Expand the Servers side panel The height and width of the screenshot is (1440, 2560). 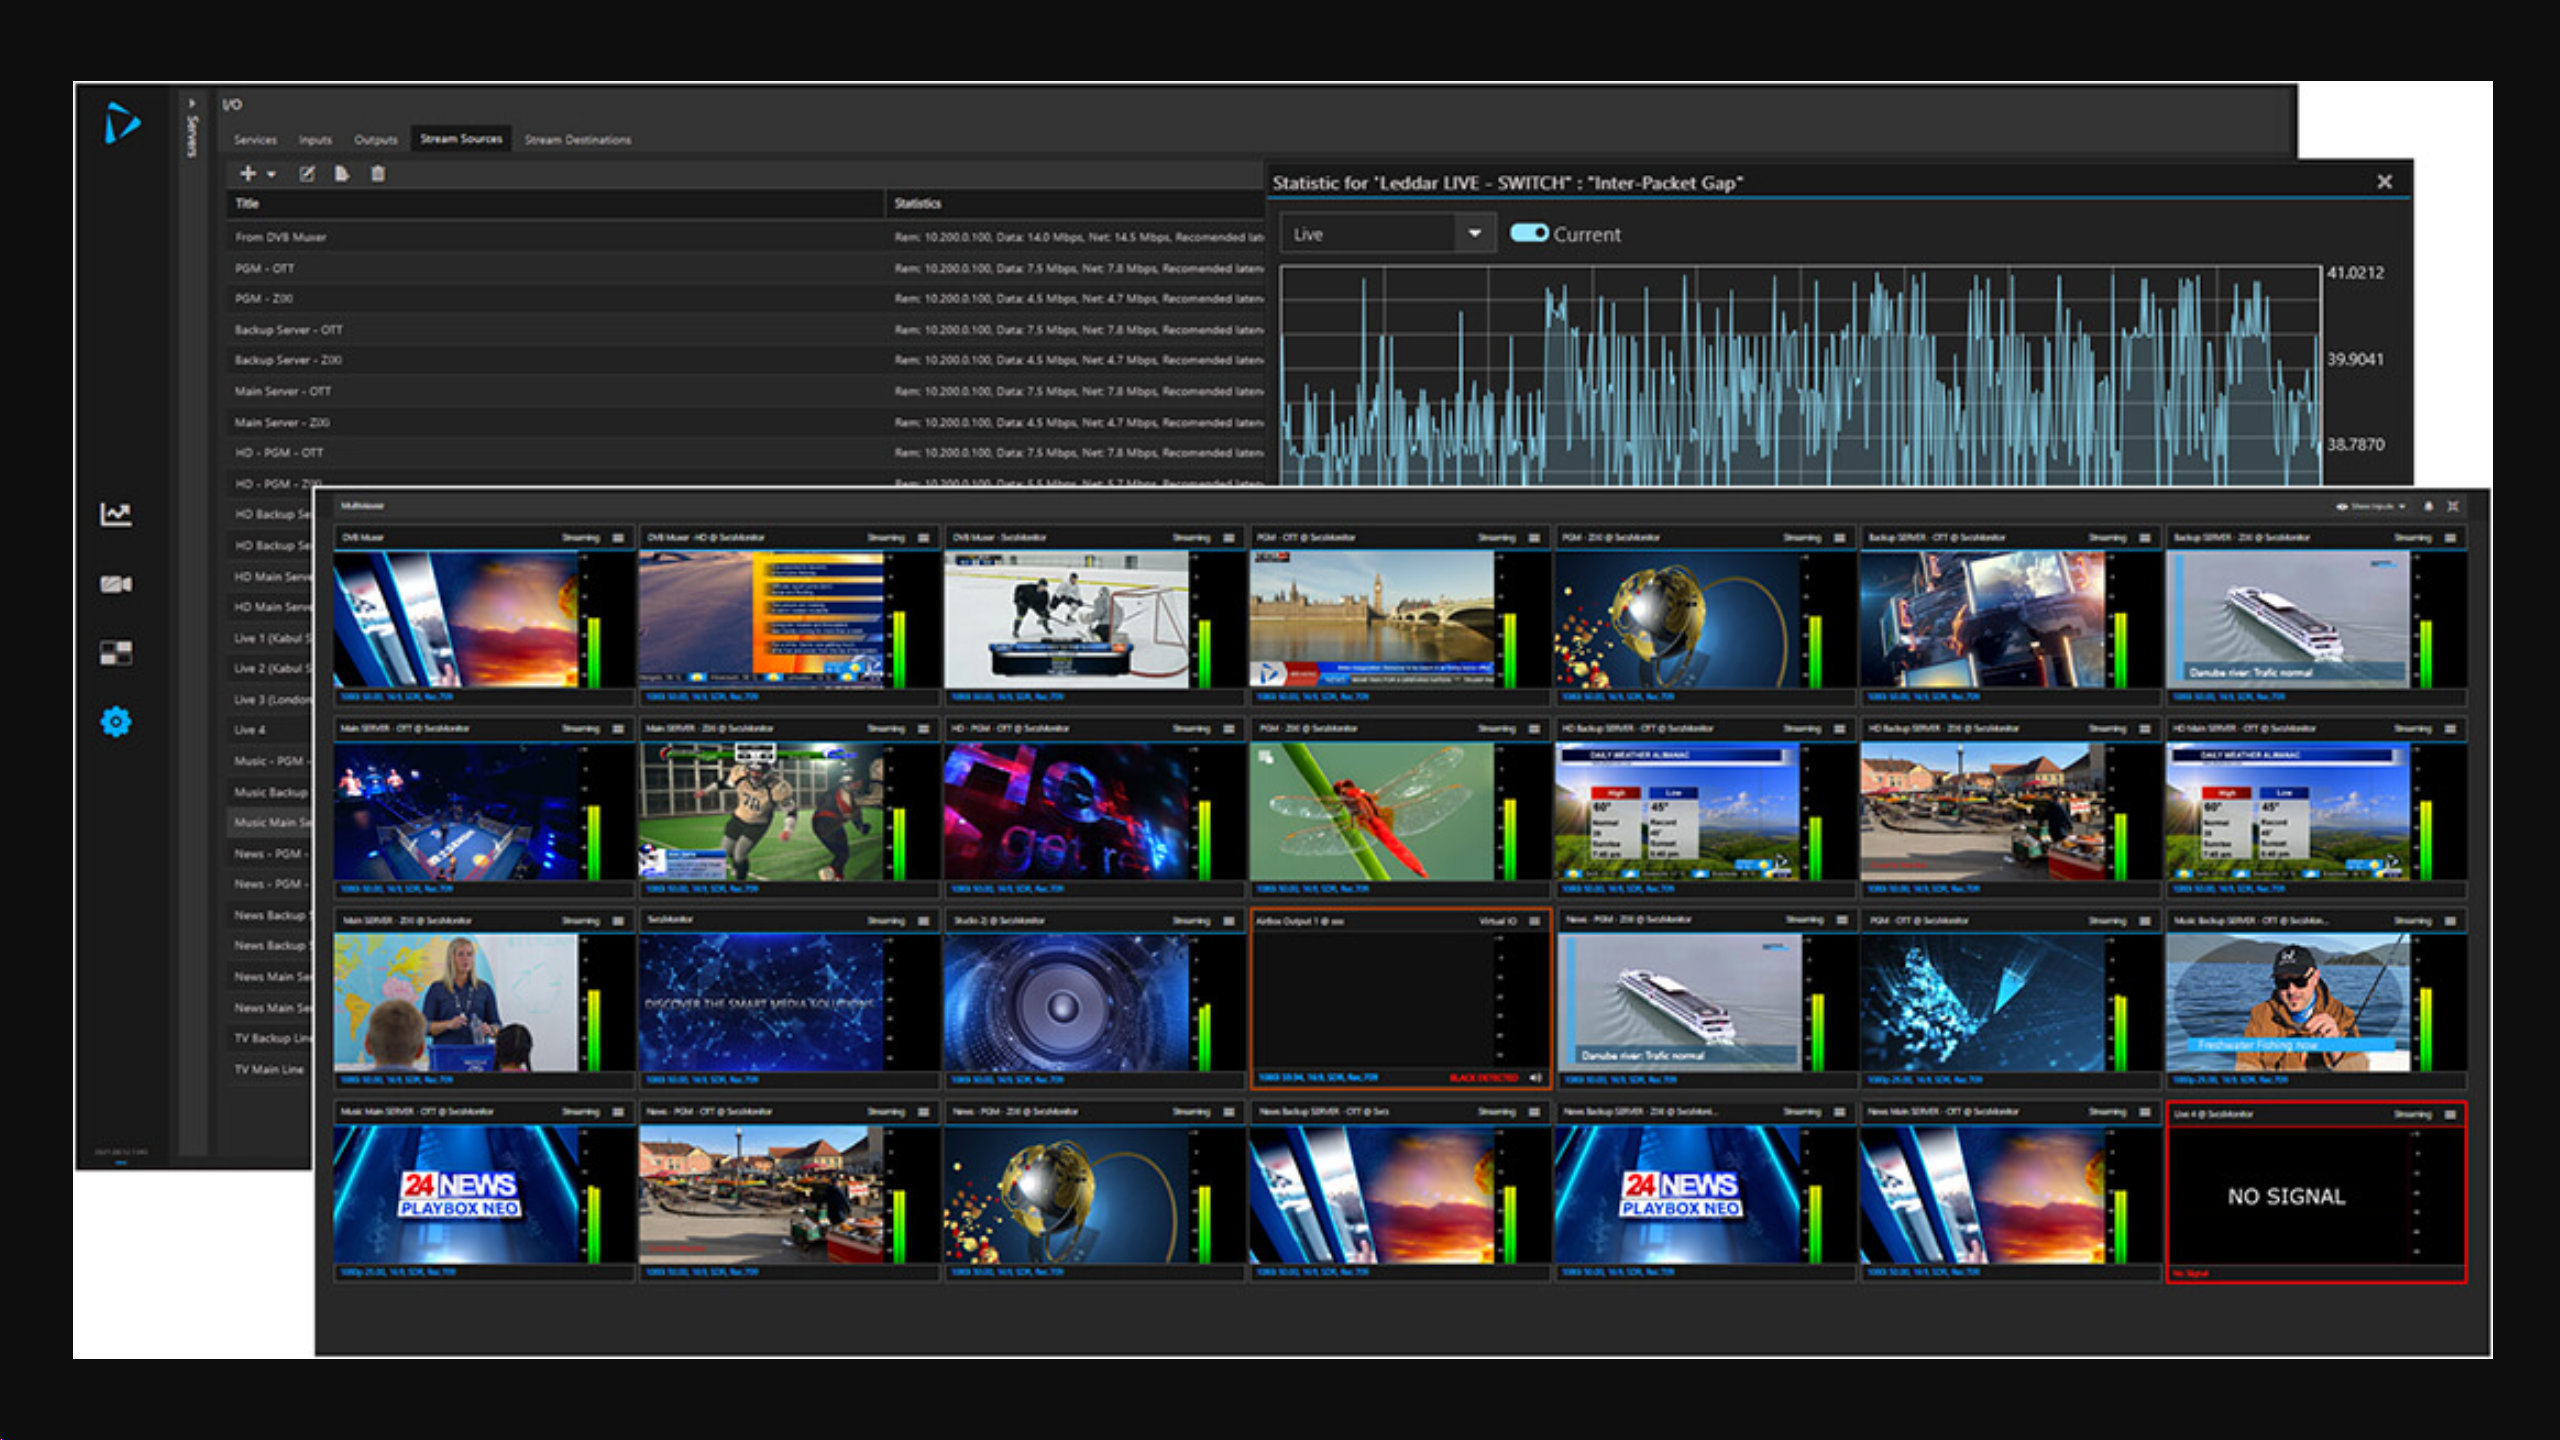click(192, 103)
